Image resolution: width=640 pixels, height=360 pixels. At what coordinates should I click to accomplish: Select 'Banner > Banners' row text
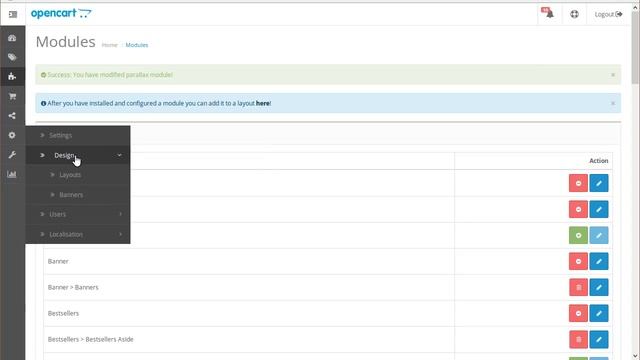point(73,287)
